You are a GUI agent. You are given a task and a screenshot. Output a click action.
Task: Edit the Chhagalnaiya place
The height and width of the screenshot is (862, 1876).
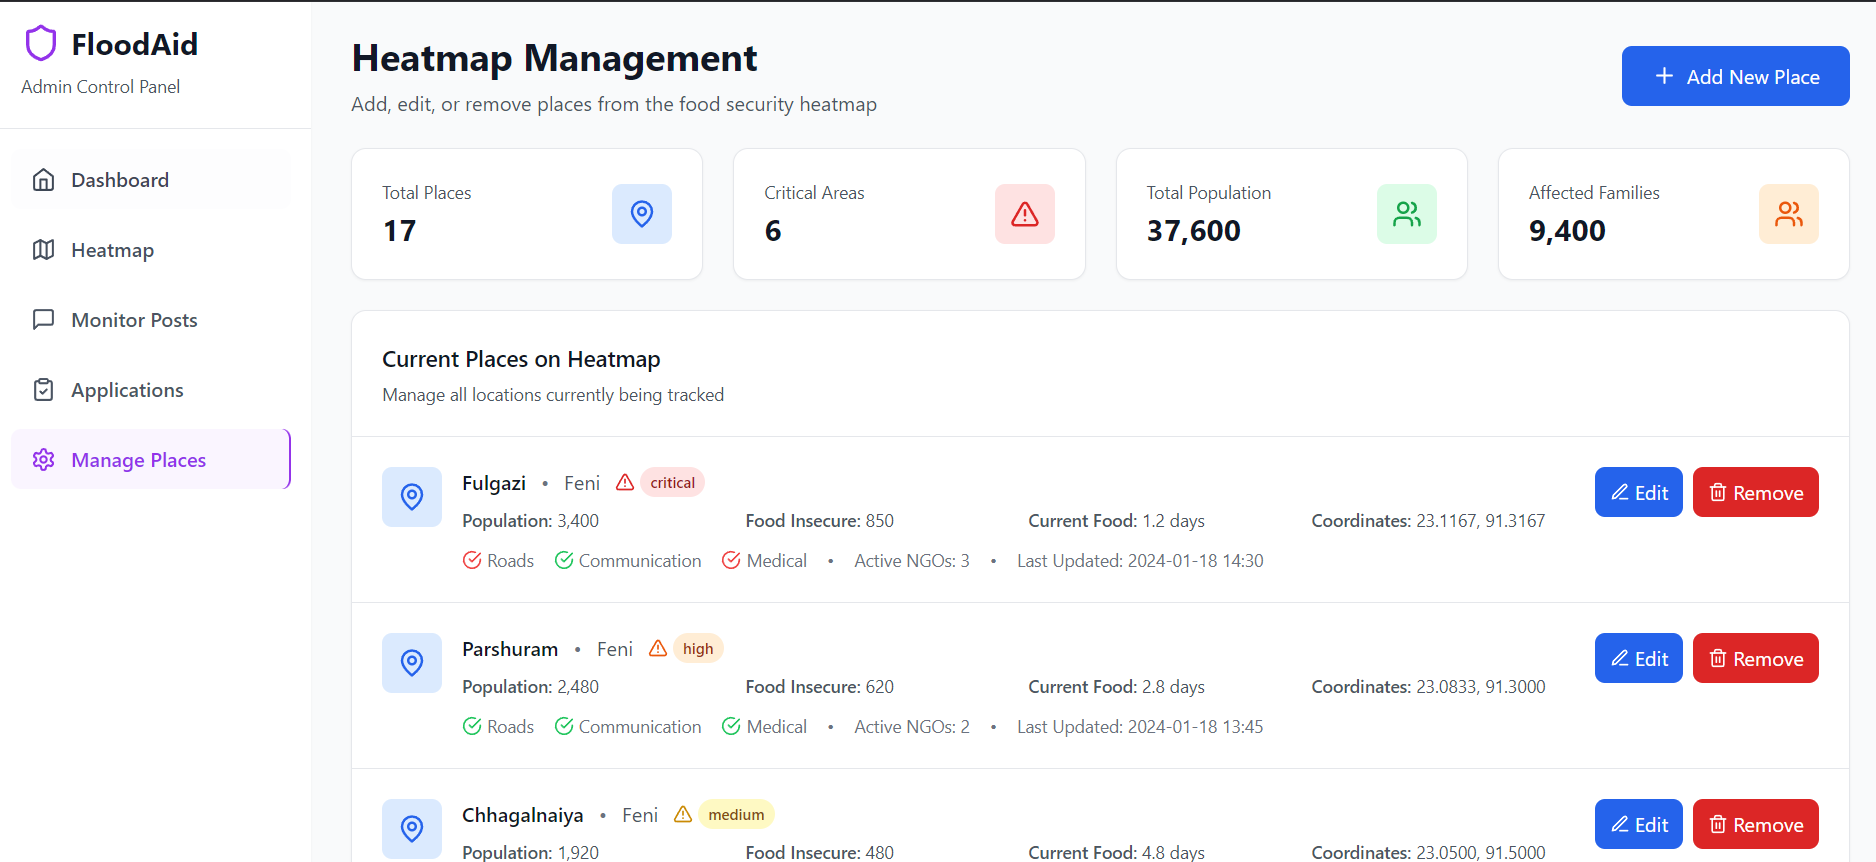coord(1638,824)
